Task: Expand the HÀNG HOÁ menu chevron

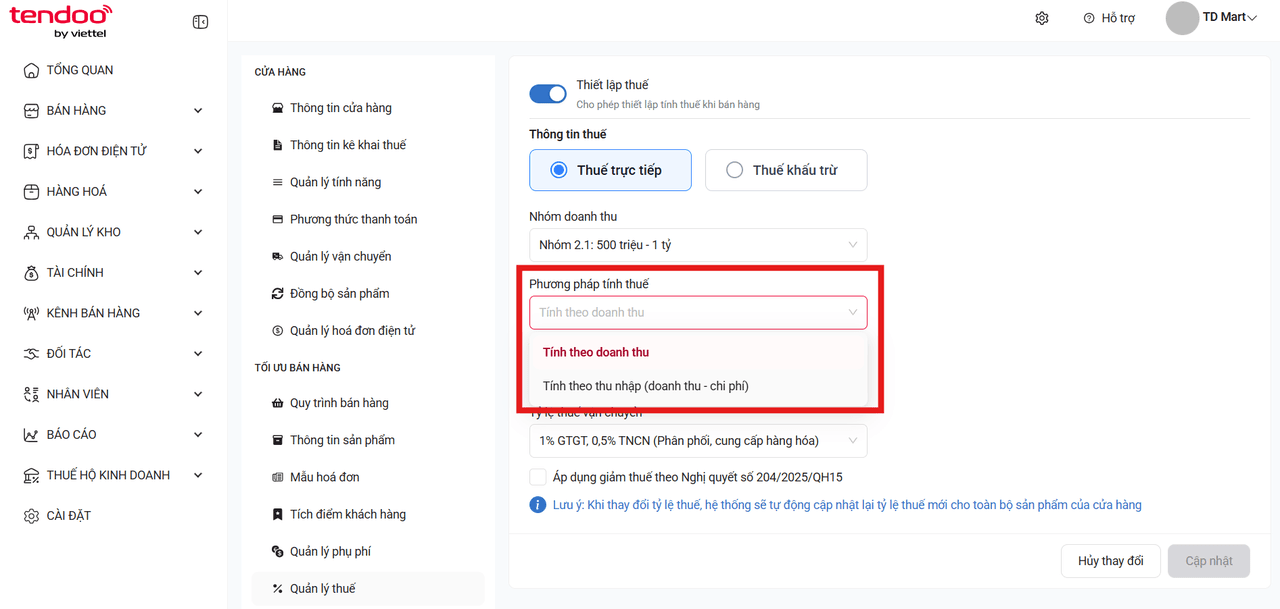Action: coord(198,192)
